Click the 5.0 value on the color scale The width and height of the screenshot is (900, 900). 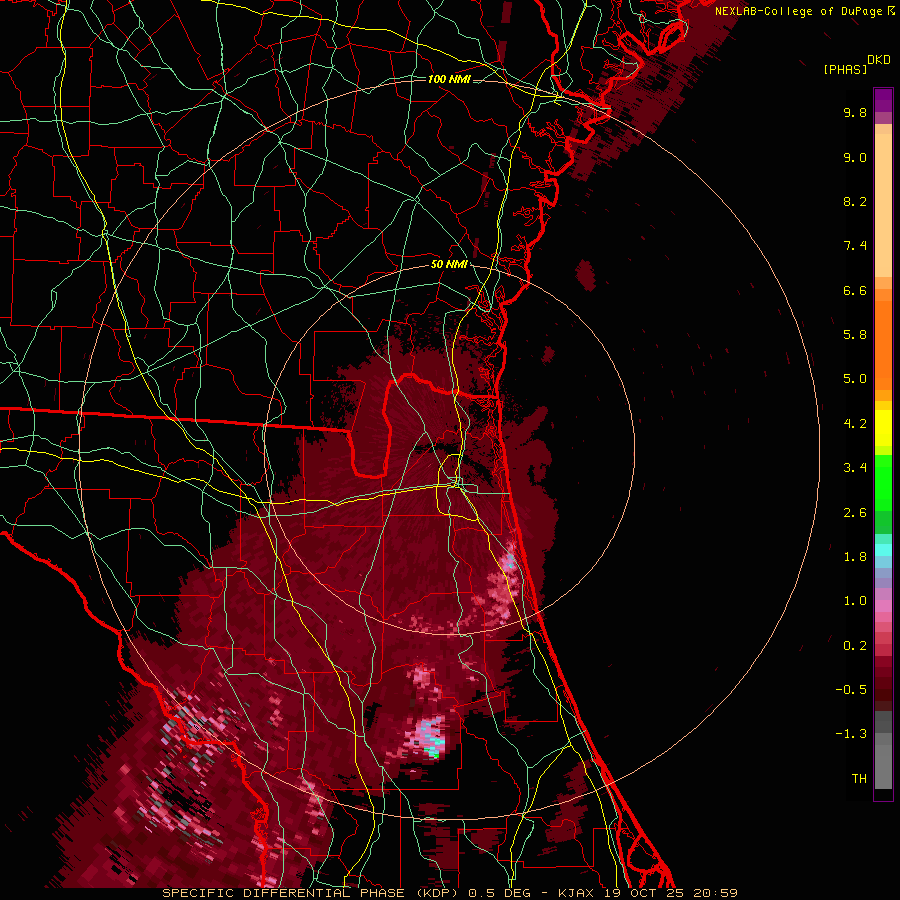(x=855, y=379)
